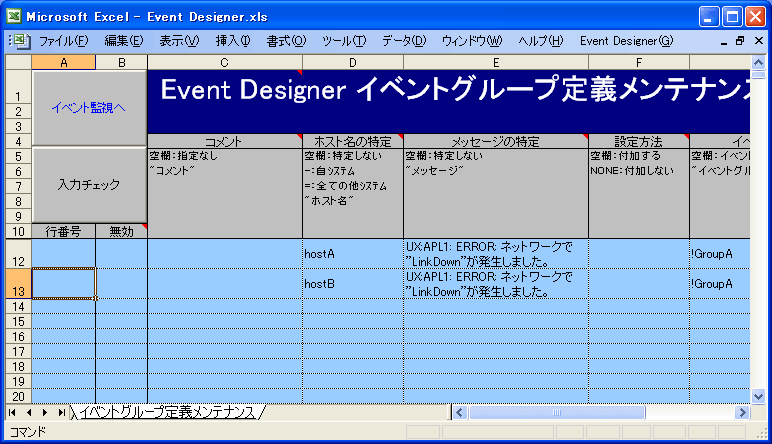772x444 pixels.
Task: Restore the workbook window in menu bar
Action: [x=740, y=41]
